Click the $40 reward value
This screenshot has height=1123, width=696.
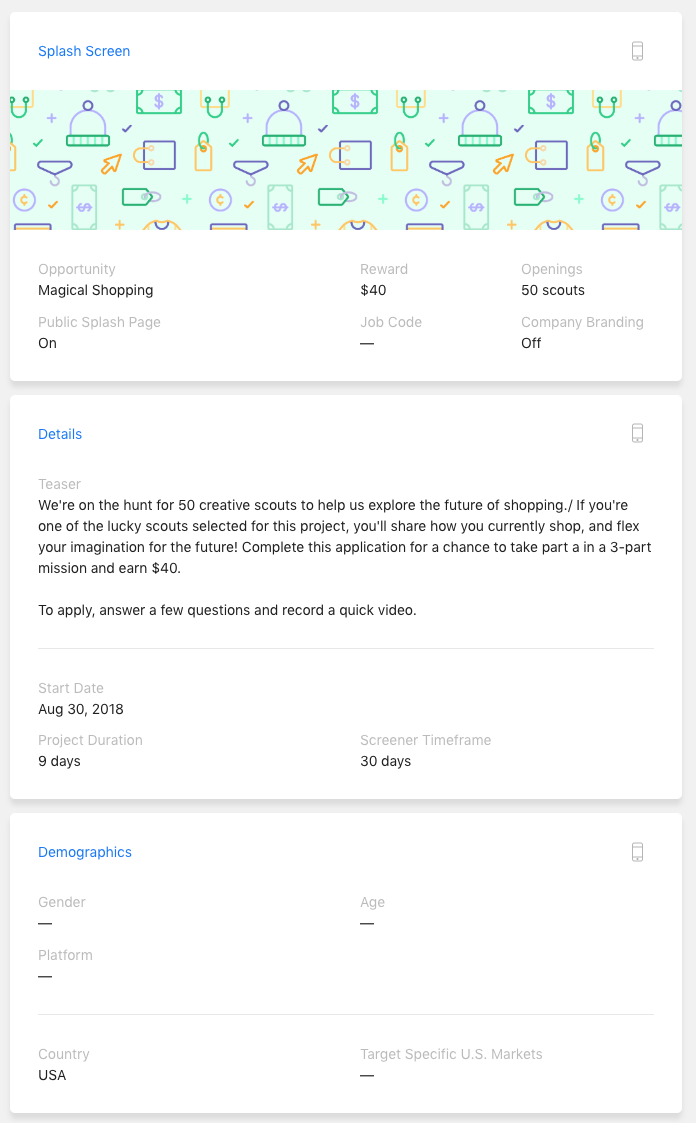373,290
